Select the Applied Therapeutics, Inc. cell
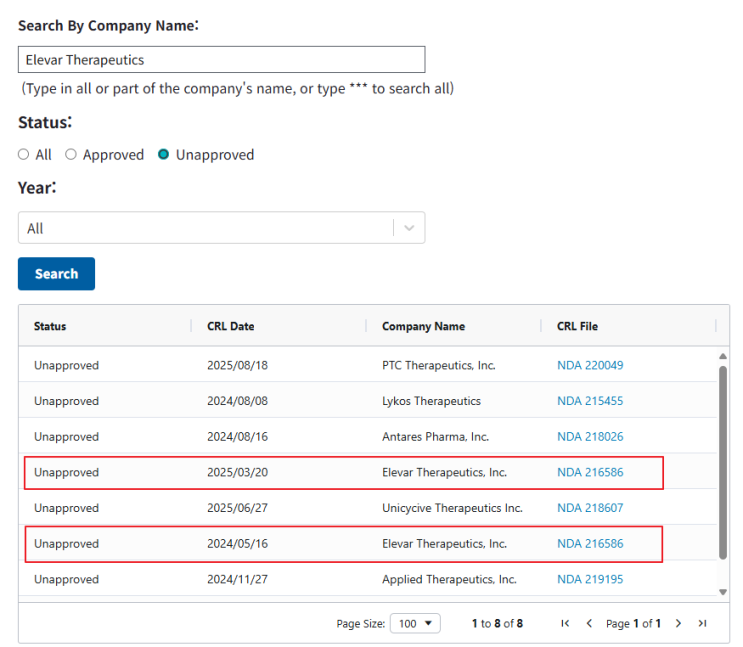Viewport: 743px width, 647px height. coord(449,579)
